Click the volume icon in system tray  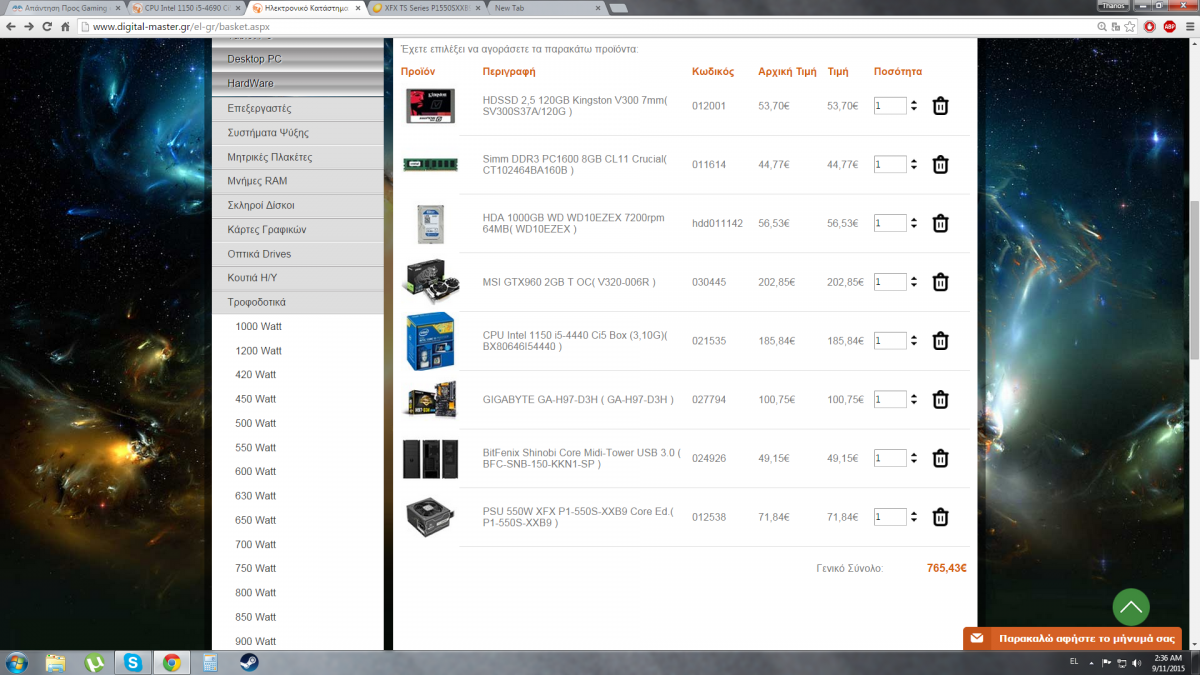(x=1137, y=662)
